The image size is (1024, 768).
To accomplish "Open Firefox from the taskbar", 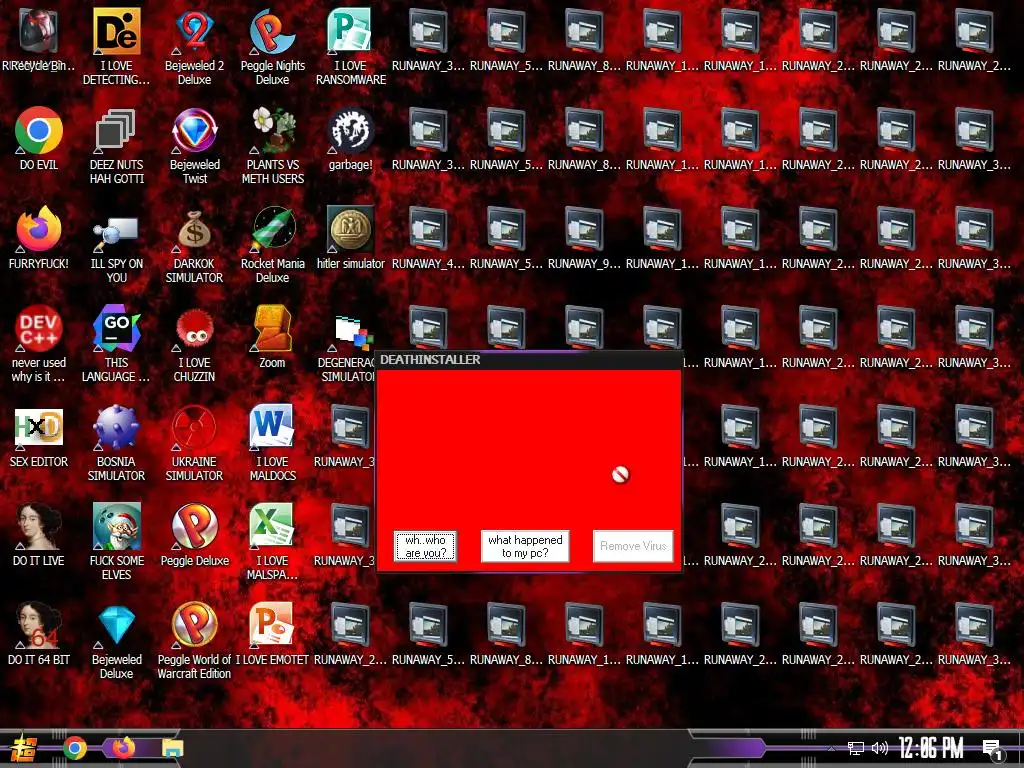I will [x=123, y=747].
